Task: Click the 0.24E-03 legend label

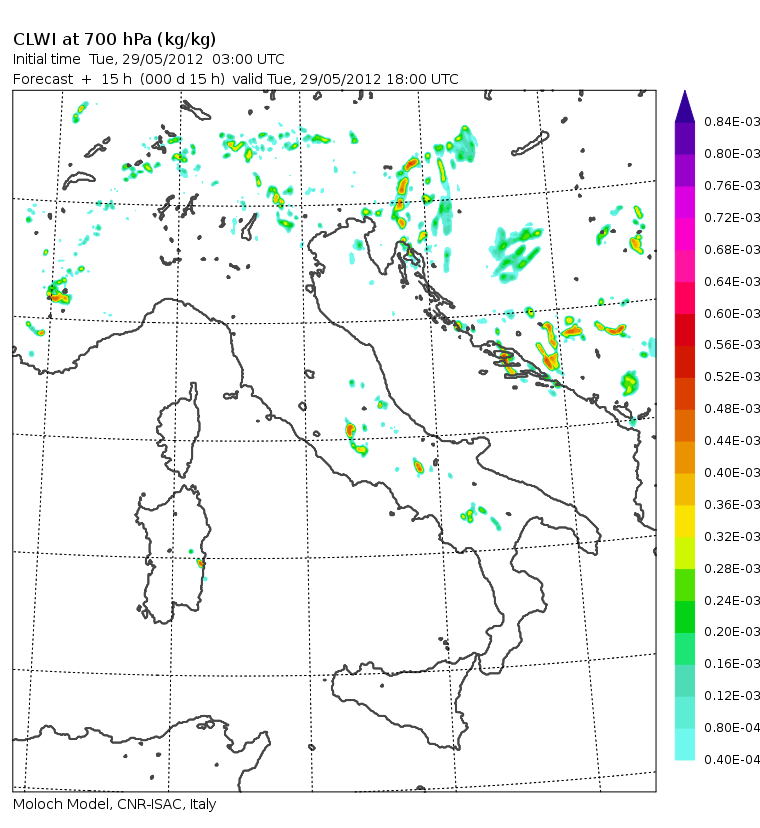Action: click(x=732, y=600)
